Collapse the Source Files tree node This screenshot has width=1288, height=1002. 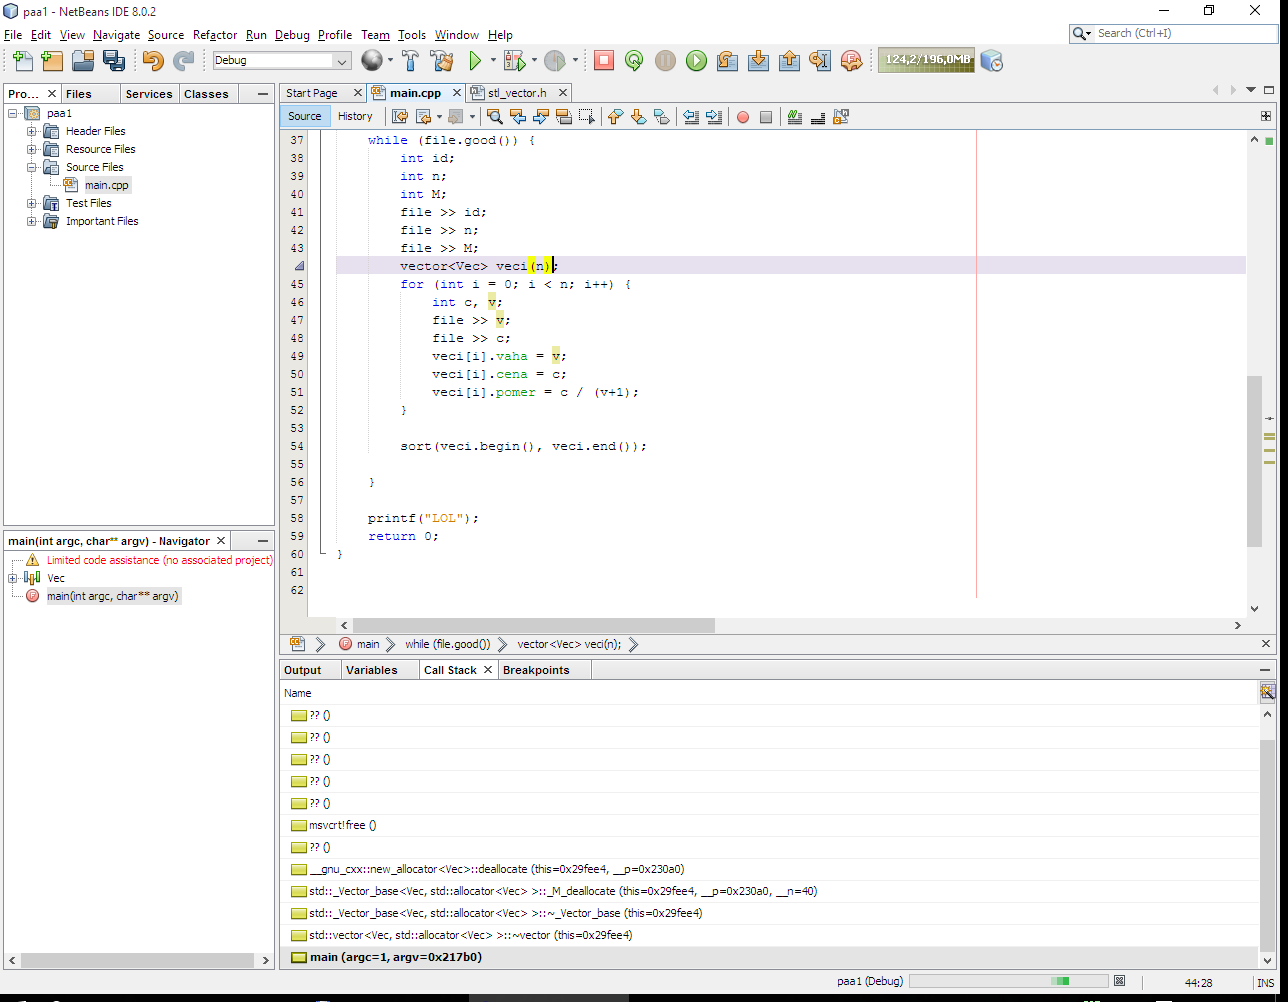(x=32, y=167)
